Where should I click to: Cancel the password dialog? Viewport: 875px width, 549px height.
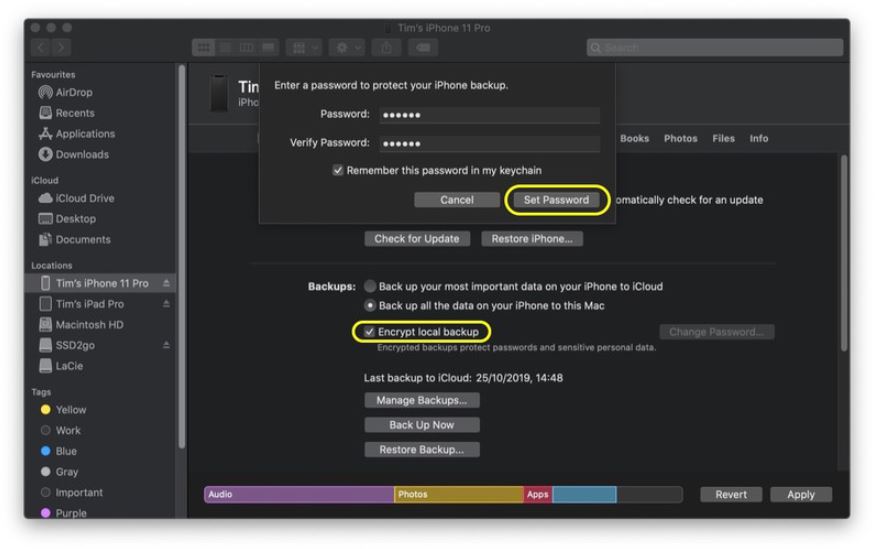click(x=456, y=200)
